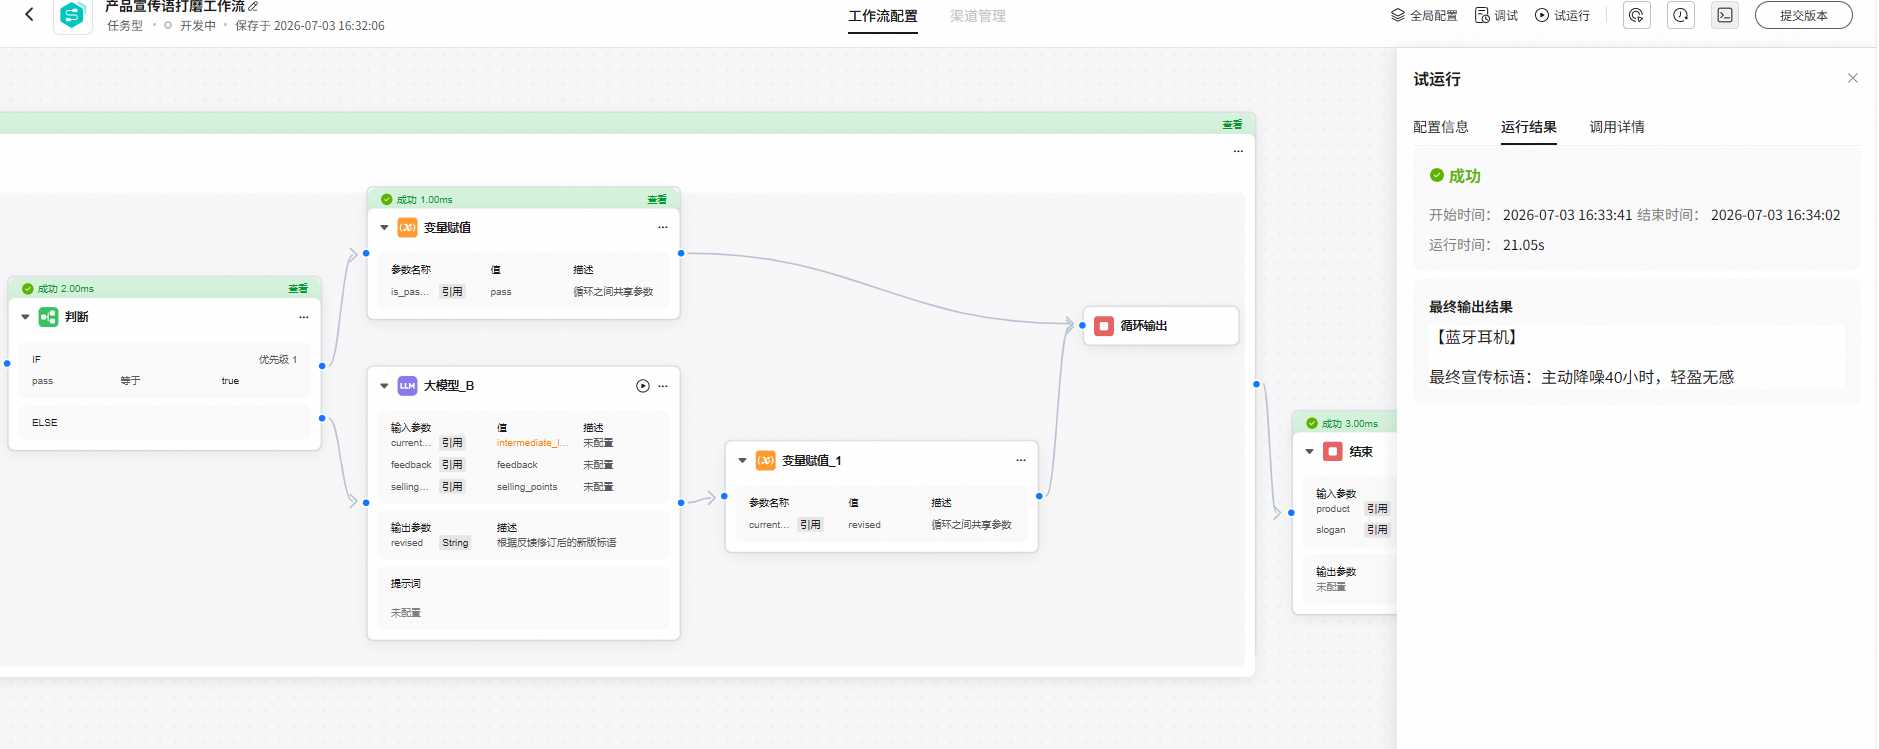Collapse the 变量赋值_1 node
The width and height of the screenshot is (1879, 749).
(x=742, y=461)
